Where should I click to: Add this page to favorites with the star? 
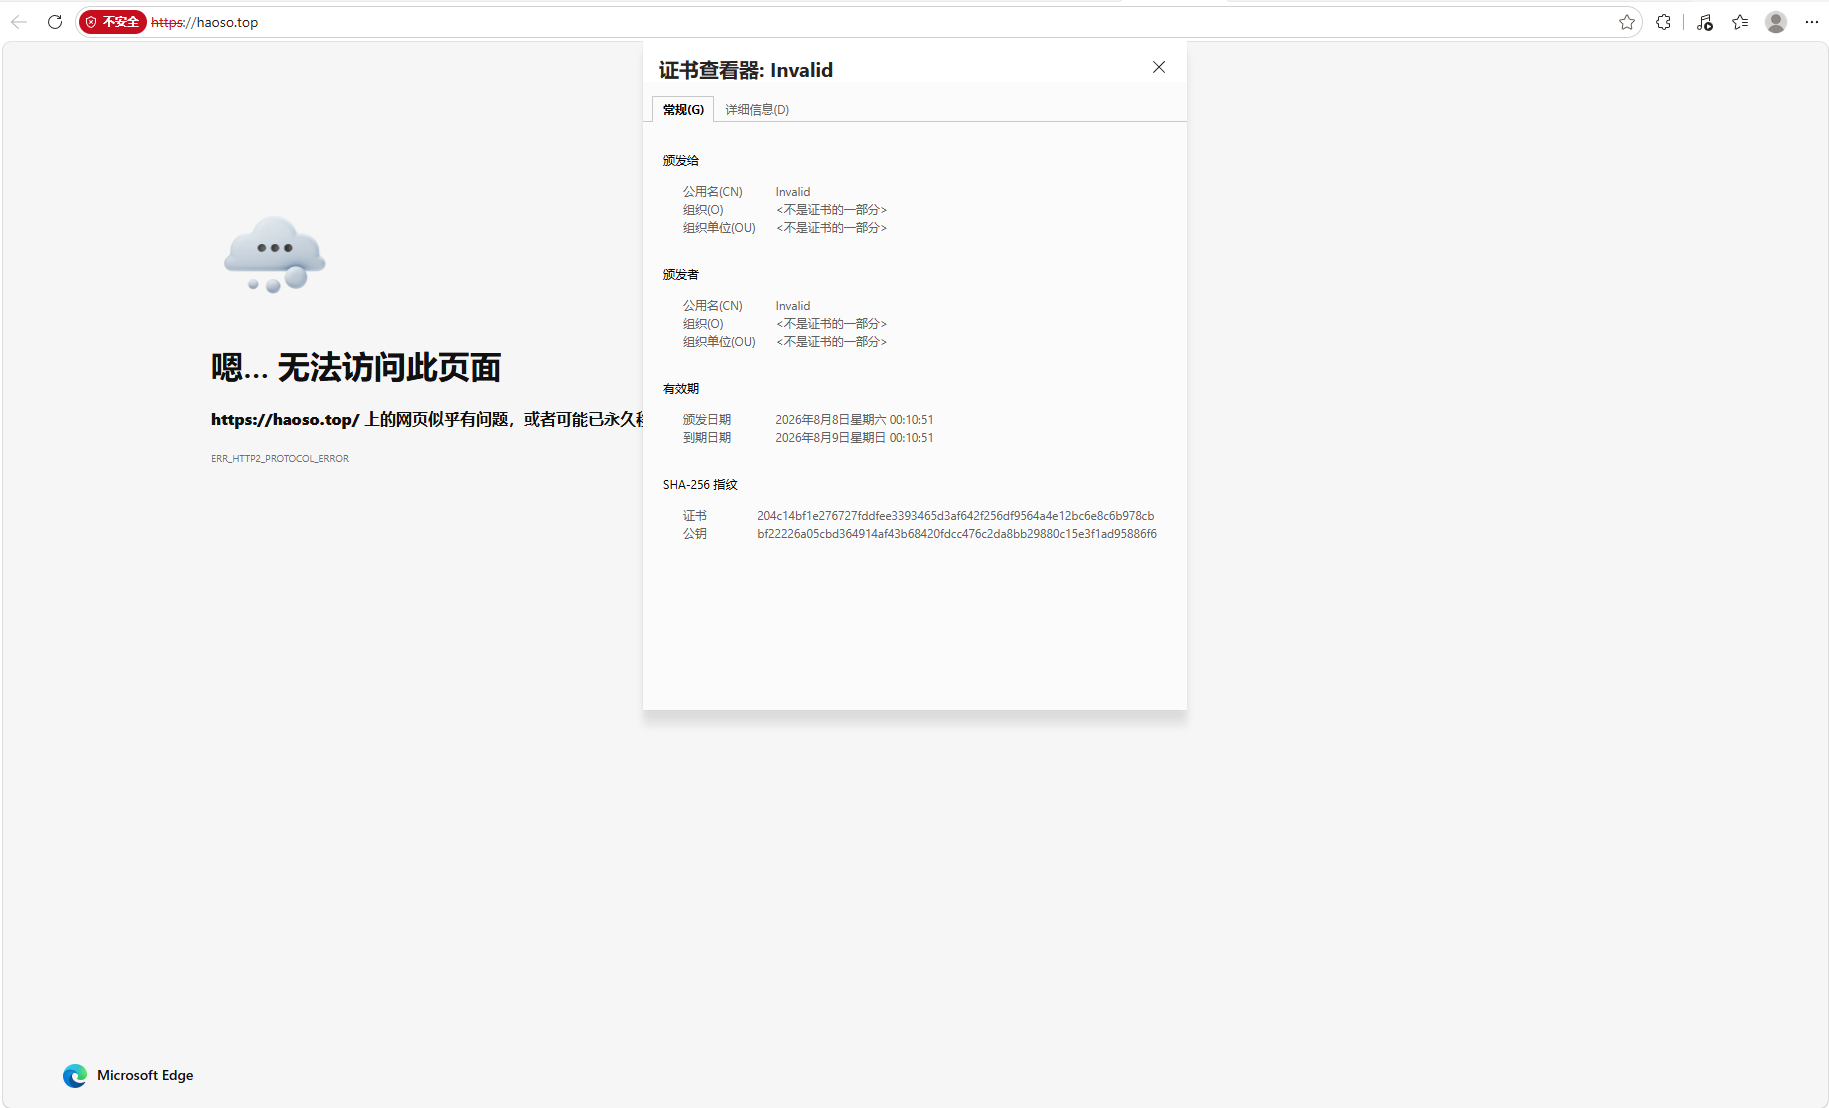tap(1627, 22)
